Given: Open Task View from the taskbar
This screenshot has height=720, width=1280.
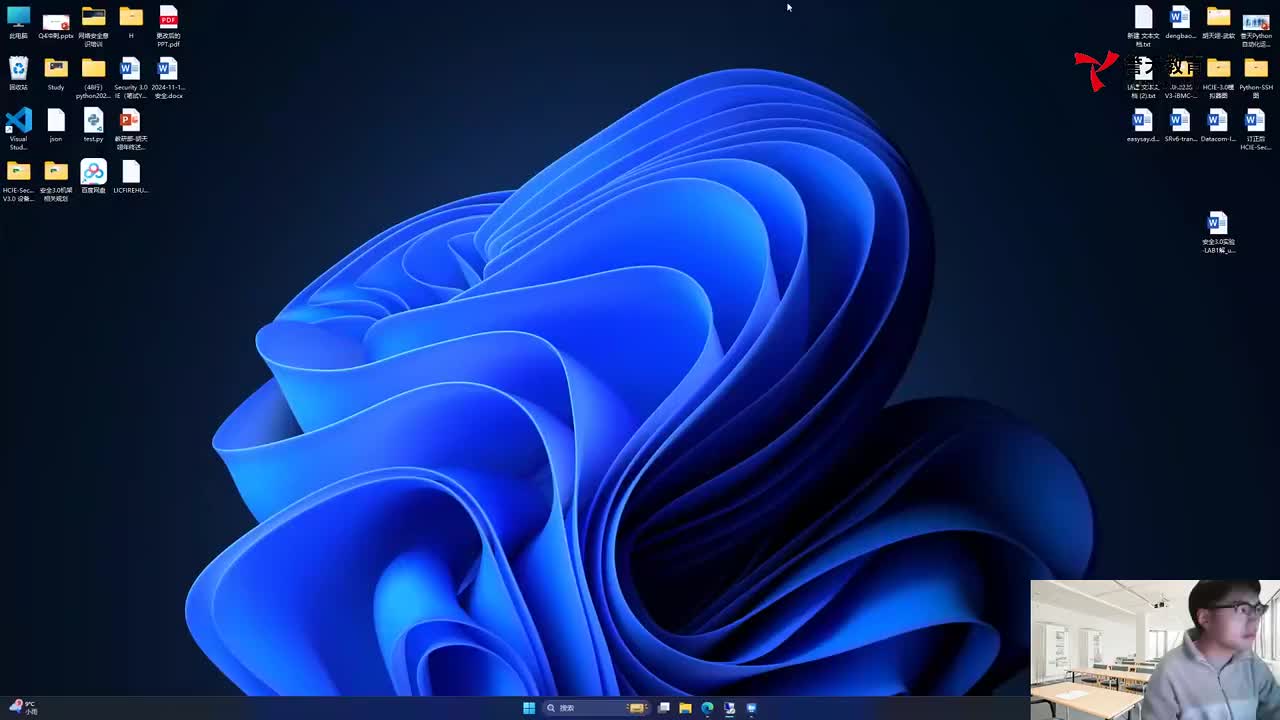Looking at the screenshot, I should pos(663,708).
